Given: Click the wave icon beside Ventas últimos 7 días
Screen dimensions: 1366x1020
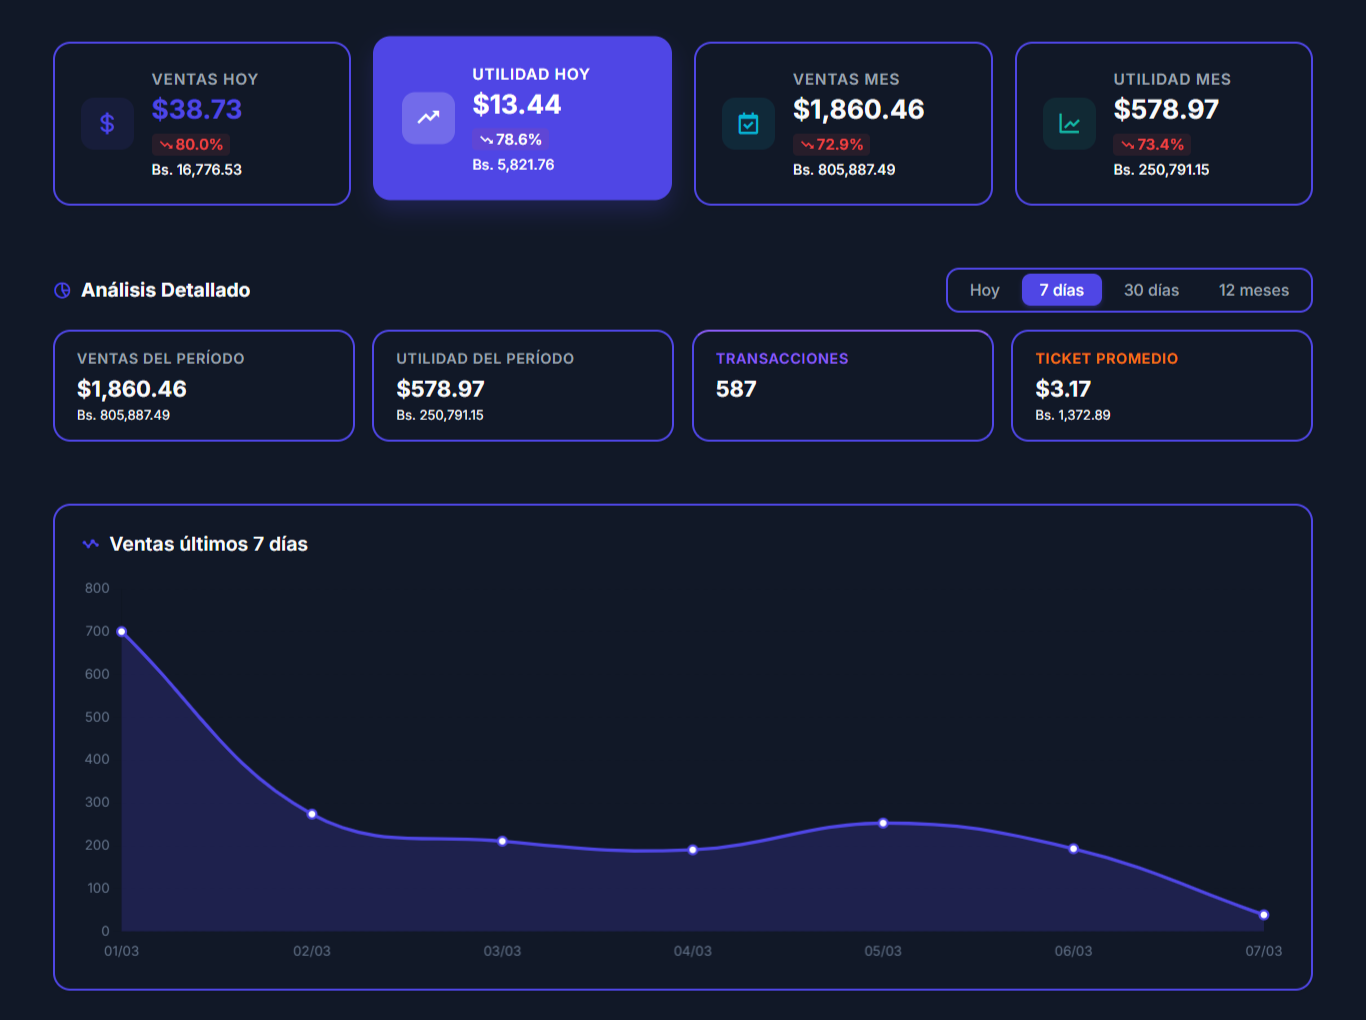Looking at the screenshot, I should click(90, 544).
